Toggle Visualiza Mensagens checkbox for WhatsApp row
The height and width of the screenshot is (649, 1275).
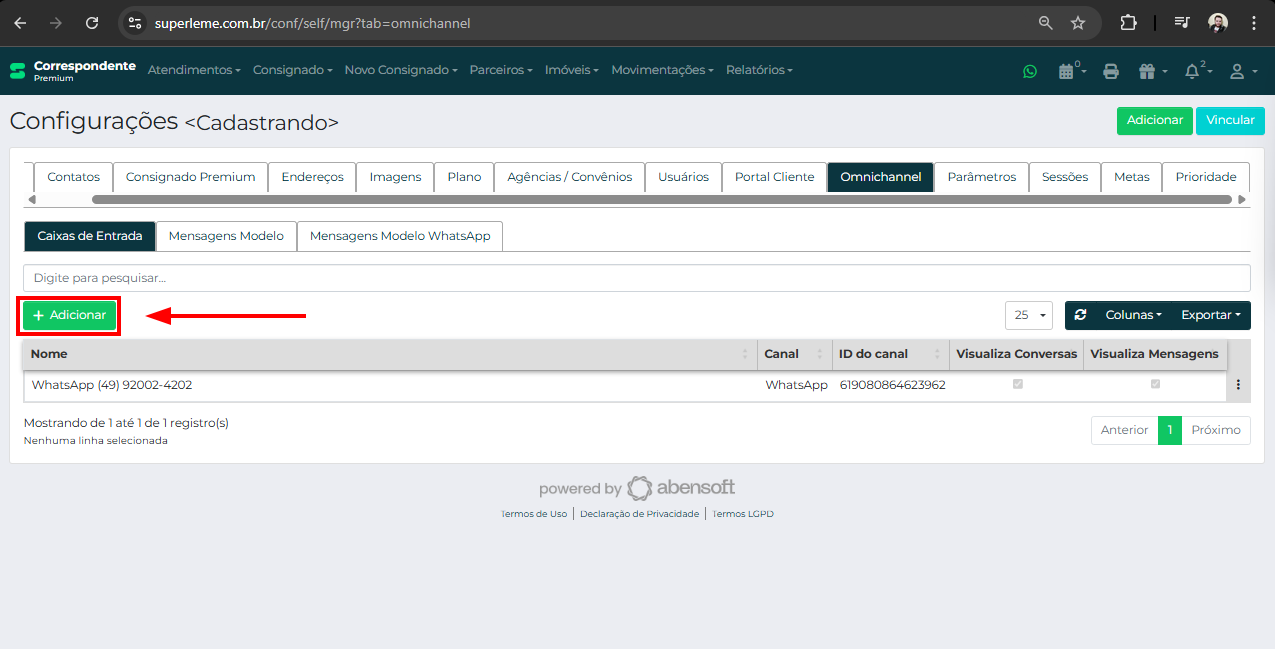pyautogui.click(x=1155, y=384)
